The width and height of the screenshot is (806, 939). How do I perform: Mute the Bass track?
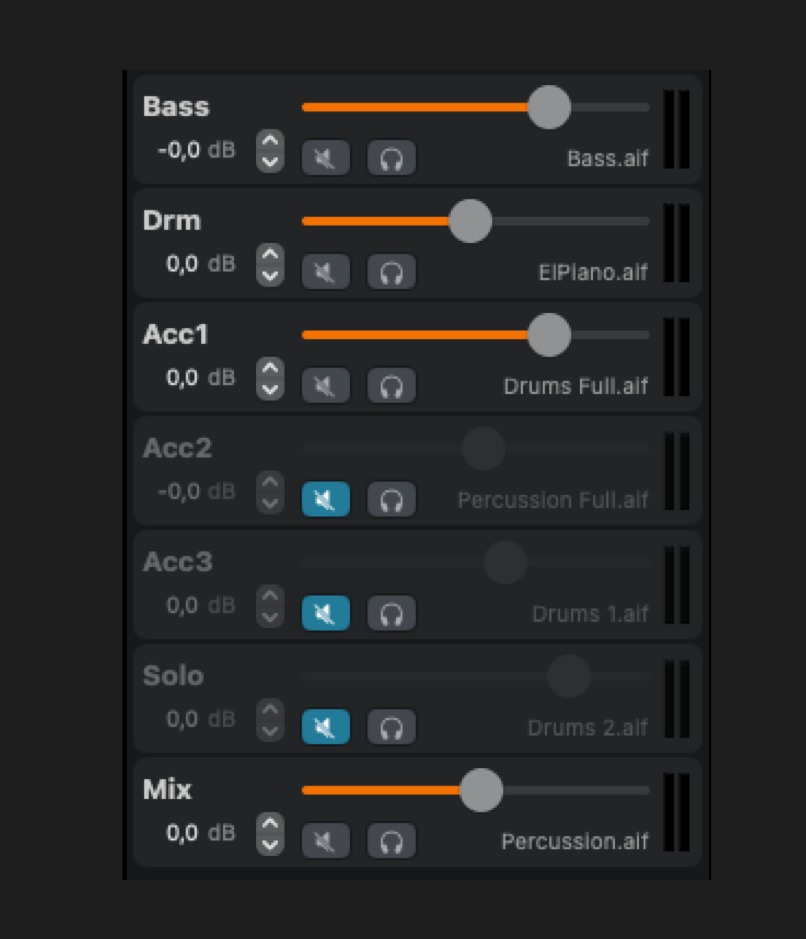point(325,158)
